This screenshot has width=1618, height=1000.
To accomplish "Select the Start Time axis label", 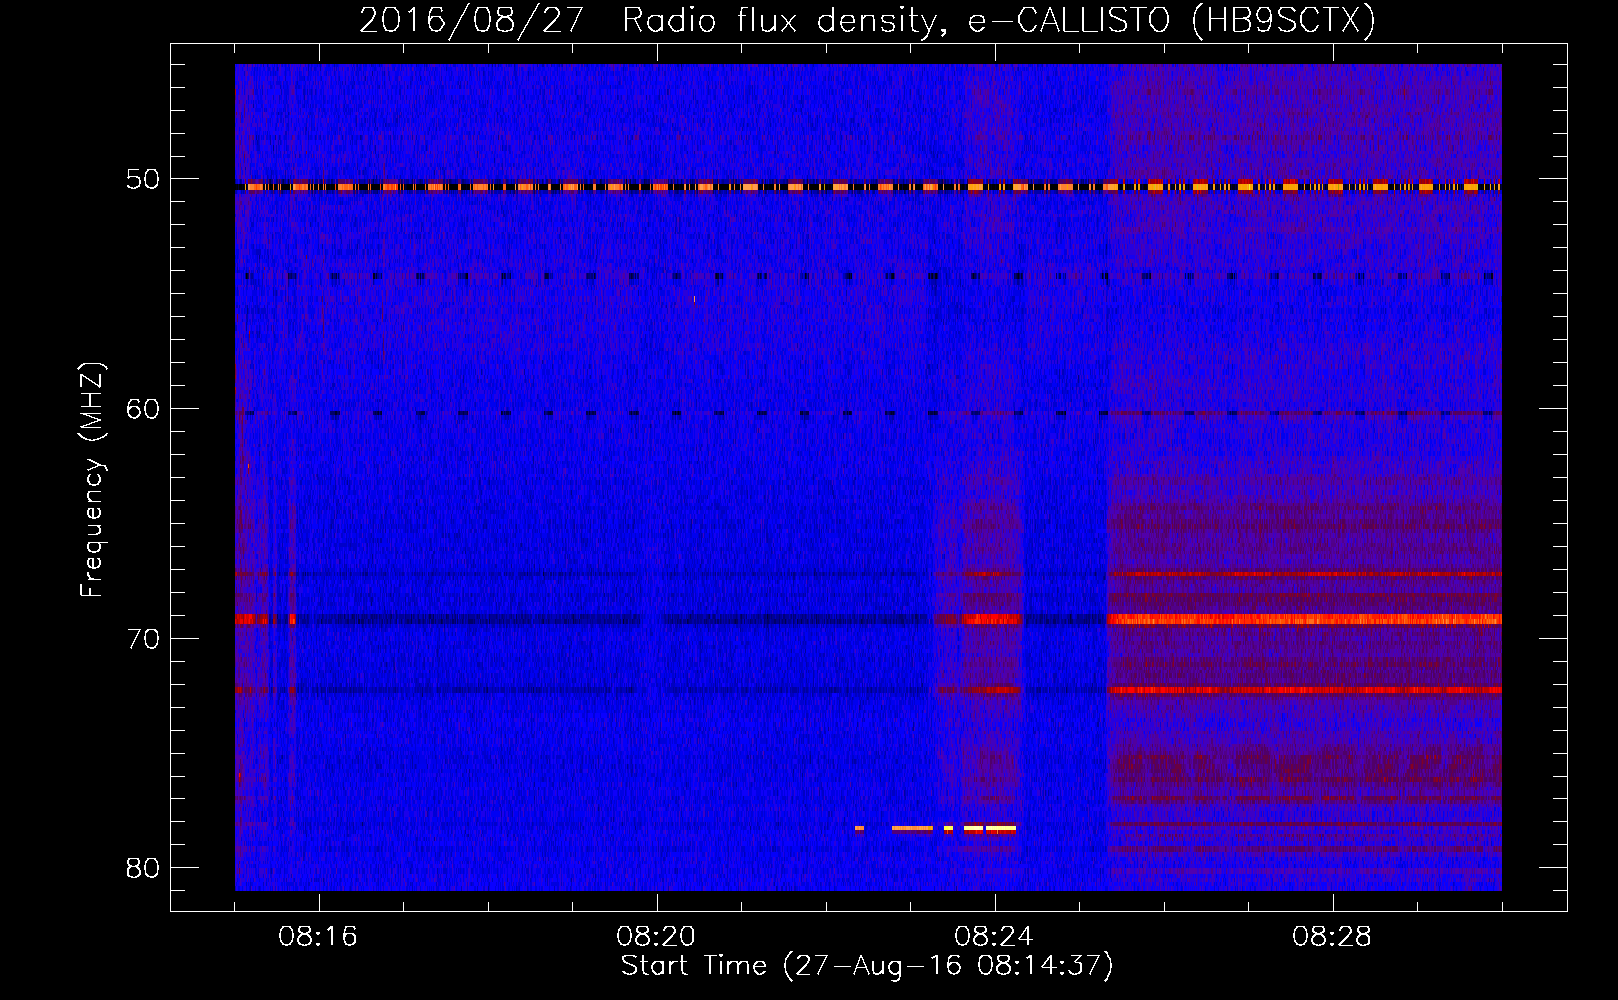I will point(867,965).
